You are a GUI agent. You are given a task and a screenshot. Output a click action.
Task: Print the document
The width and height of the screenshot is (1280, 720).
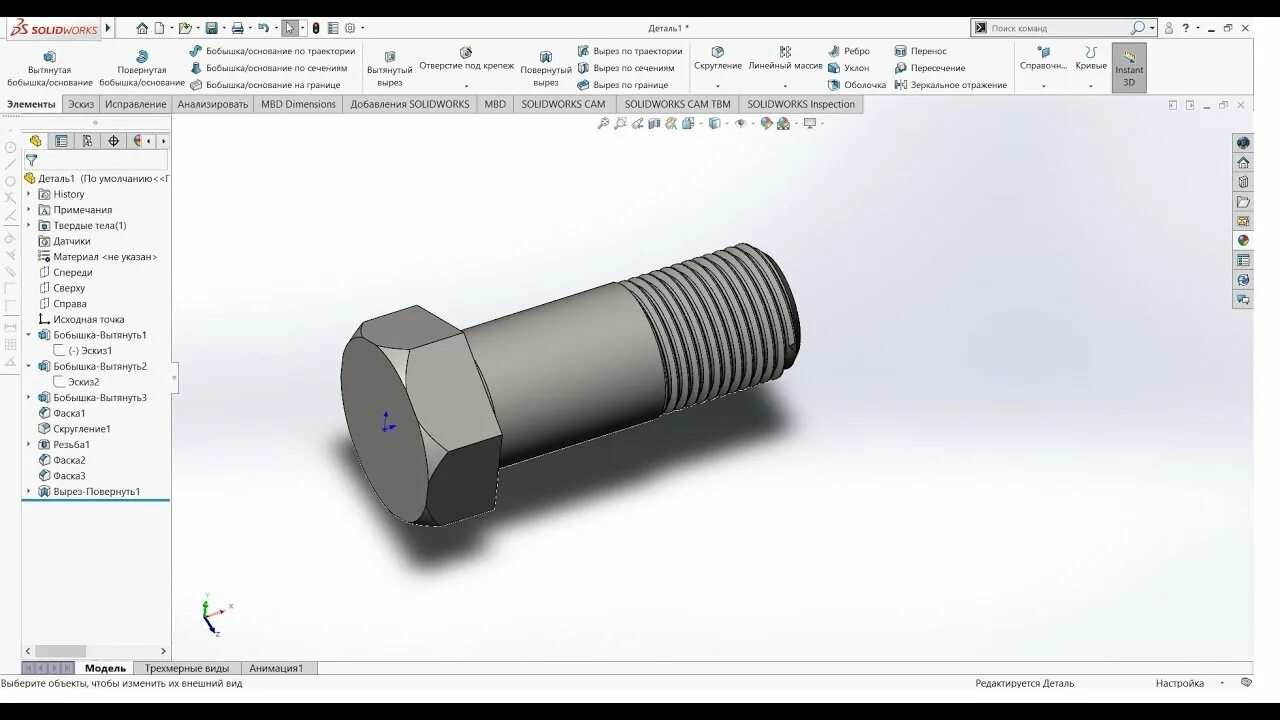point(237,28)
